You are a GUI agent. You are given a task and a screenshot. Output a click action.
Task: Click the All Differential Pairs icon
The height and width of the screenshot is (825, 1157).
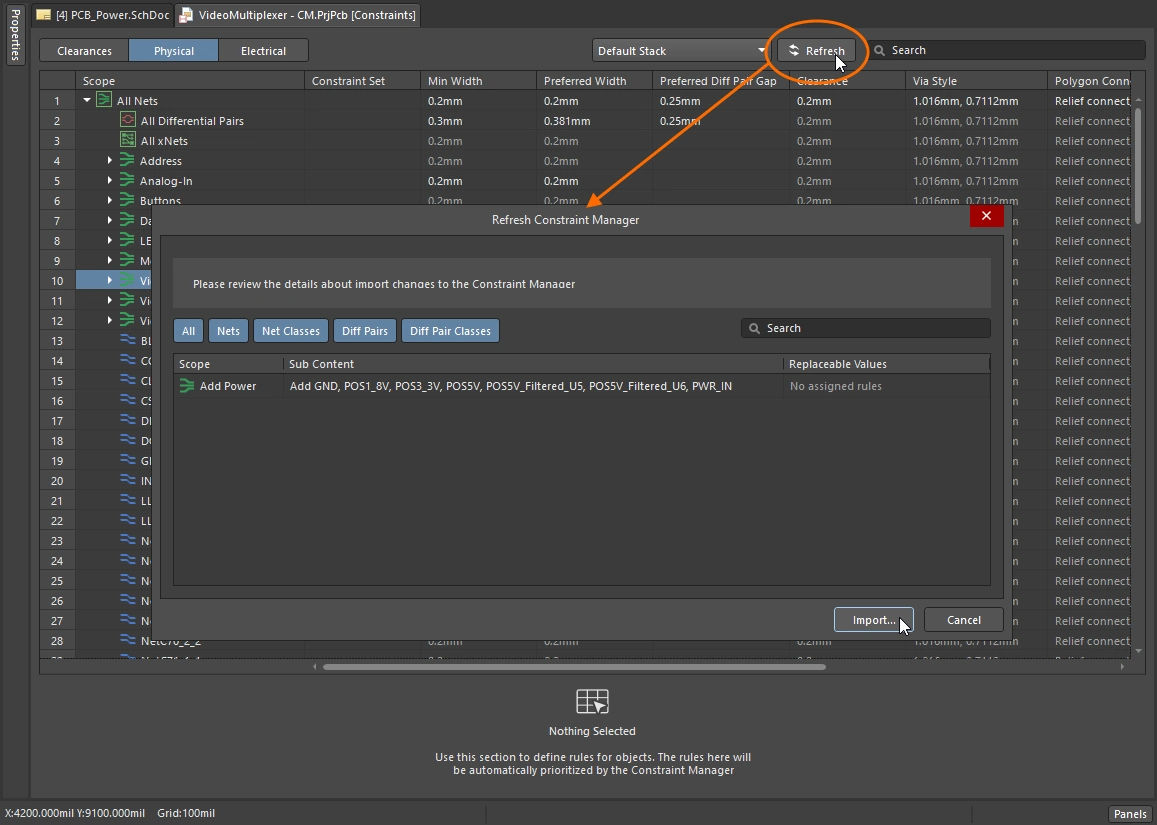tap(128, 120)
